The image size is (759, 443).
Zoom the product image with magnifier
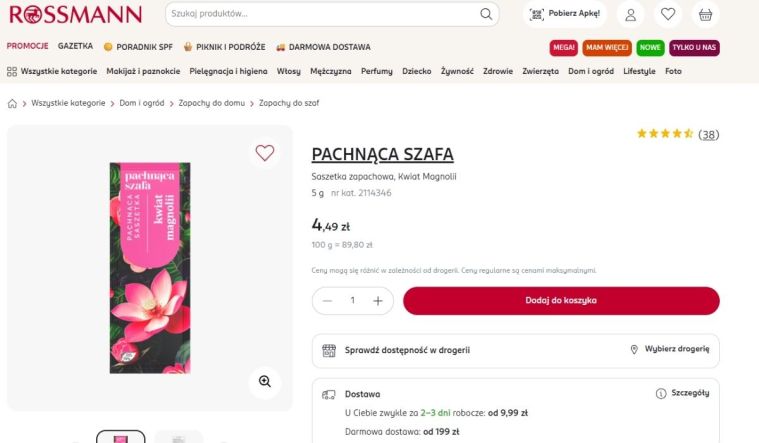click(265, 381)
